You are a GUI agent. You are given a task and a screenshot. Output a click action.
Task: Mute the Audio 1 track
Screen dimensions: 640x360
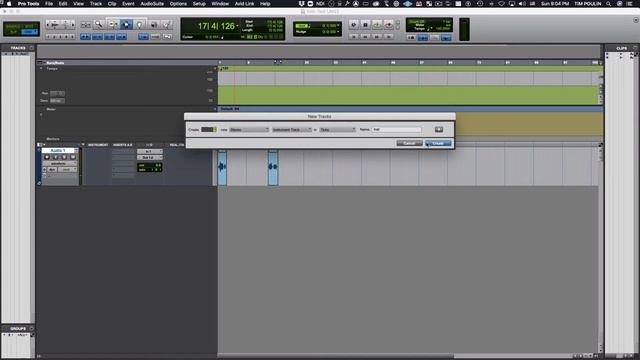73,157
